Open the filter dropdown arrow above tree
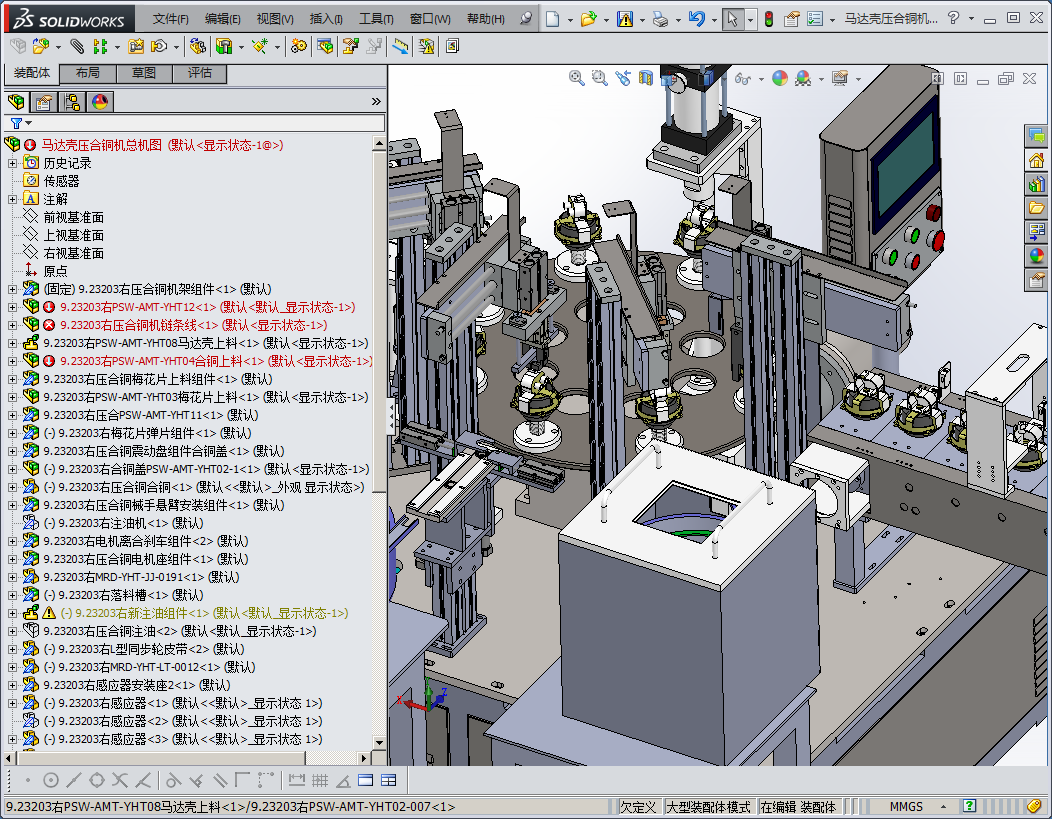The image size is (1052, 819). coord(29,123)
